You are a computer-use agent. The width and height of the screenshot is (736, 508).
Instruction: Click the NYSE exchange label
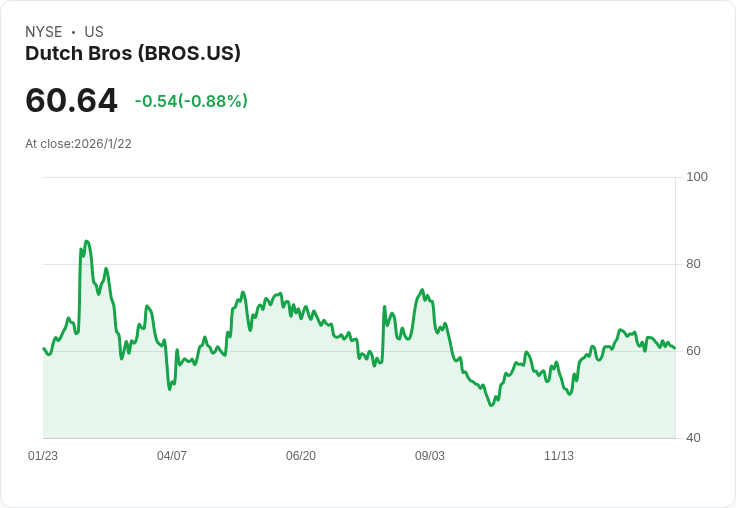pyautogui.click(x=43, y=32)
